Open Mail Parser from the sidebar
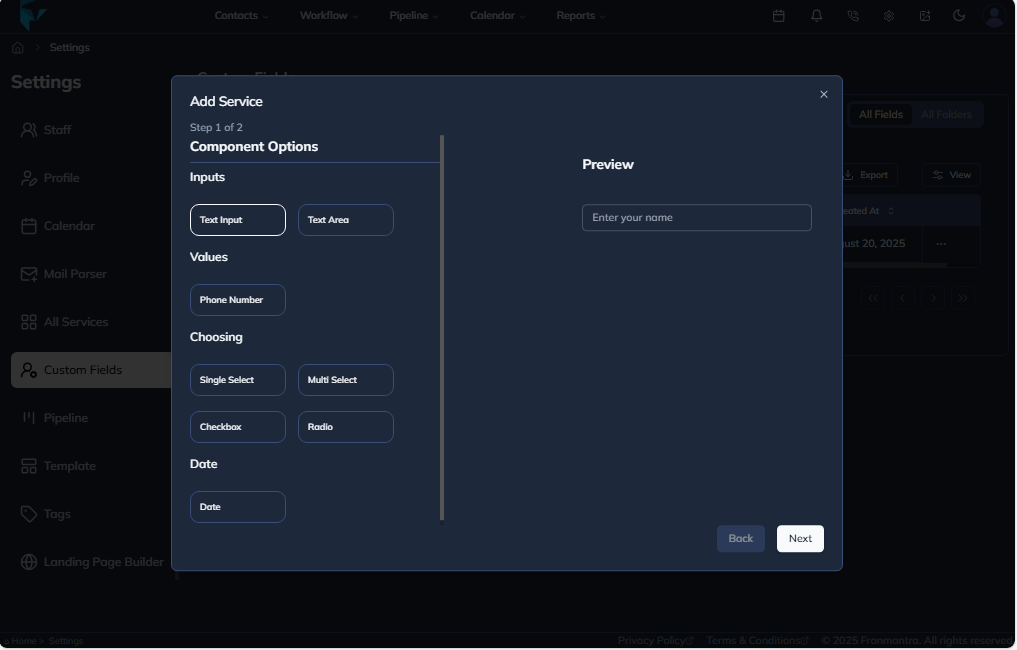Screen dimensions: 1017x650 coord(75,273)
